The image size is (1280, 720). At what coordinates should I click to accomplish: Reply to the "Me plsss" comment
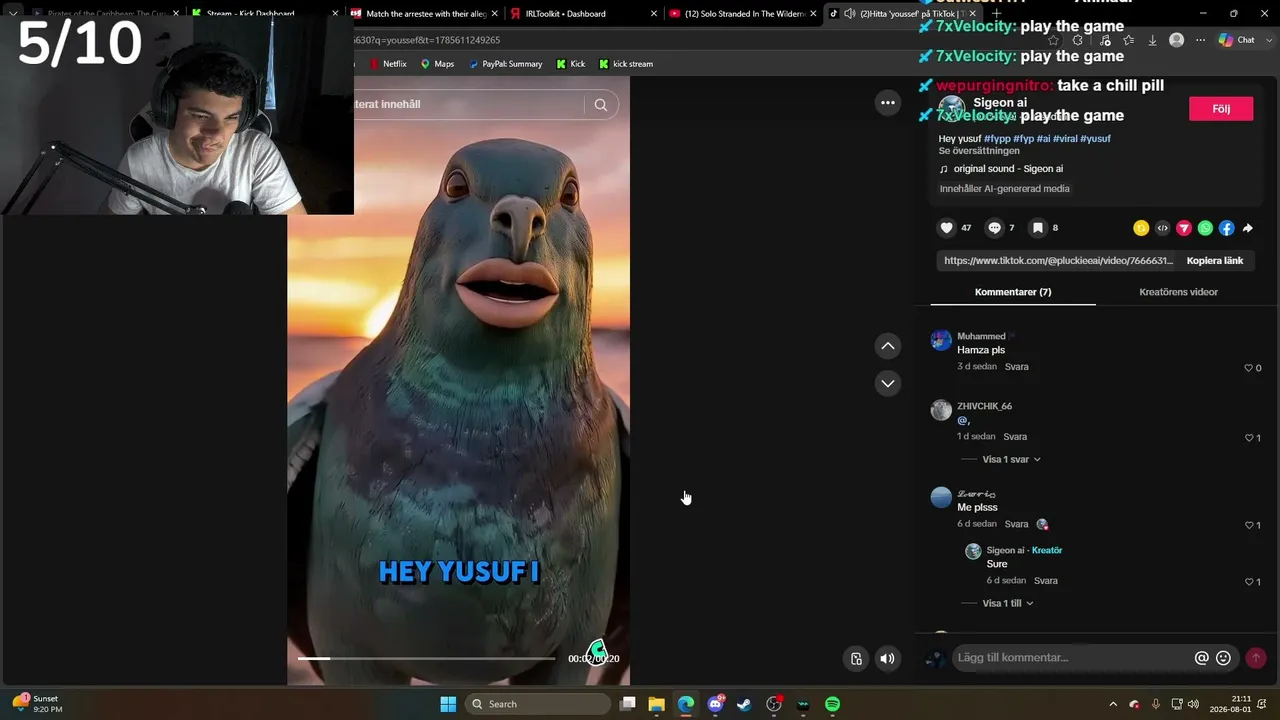point(1016,524)
